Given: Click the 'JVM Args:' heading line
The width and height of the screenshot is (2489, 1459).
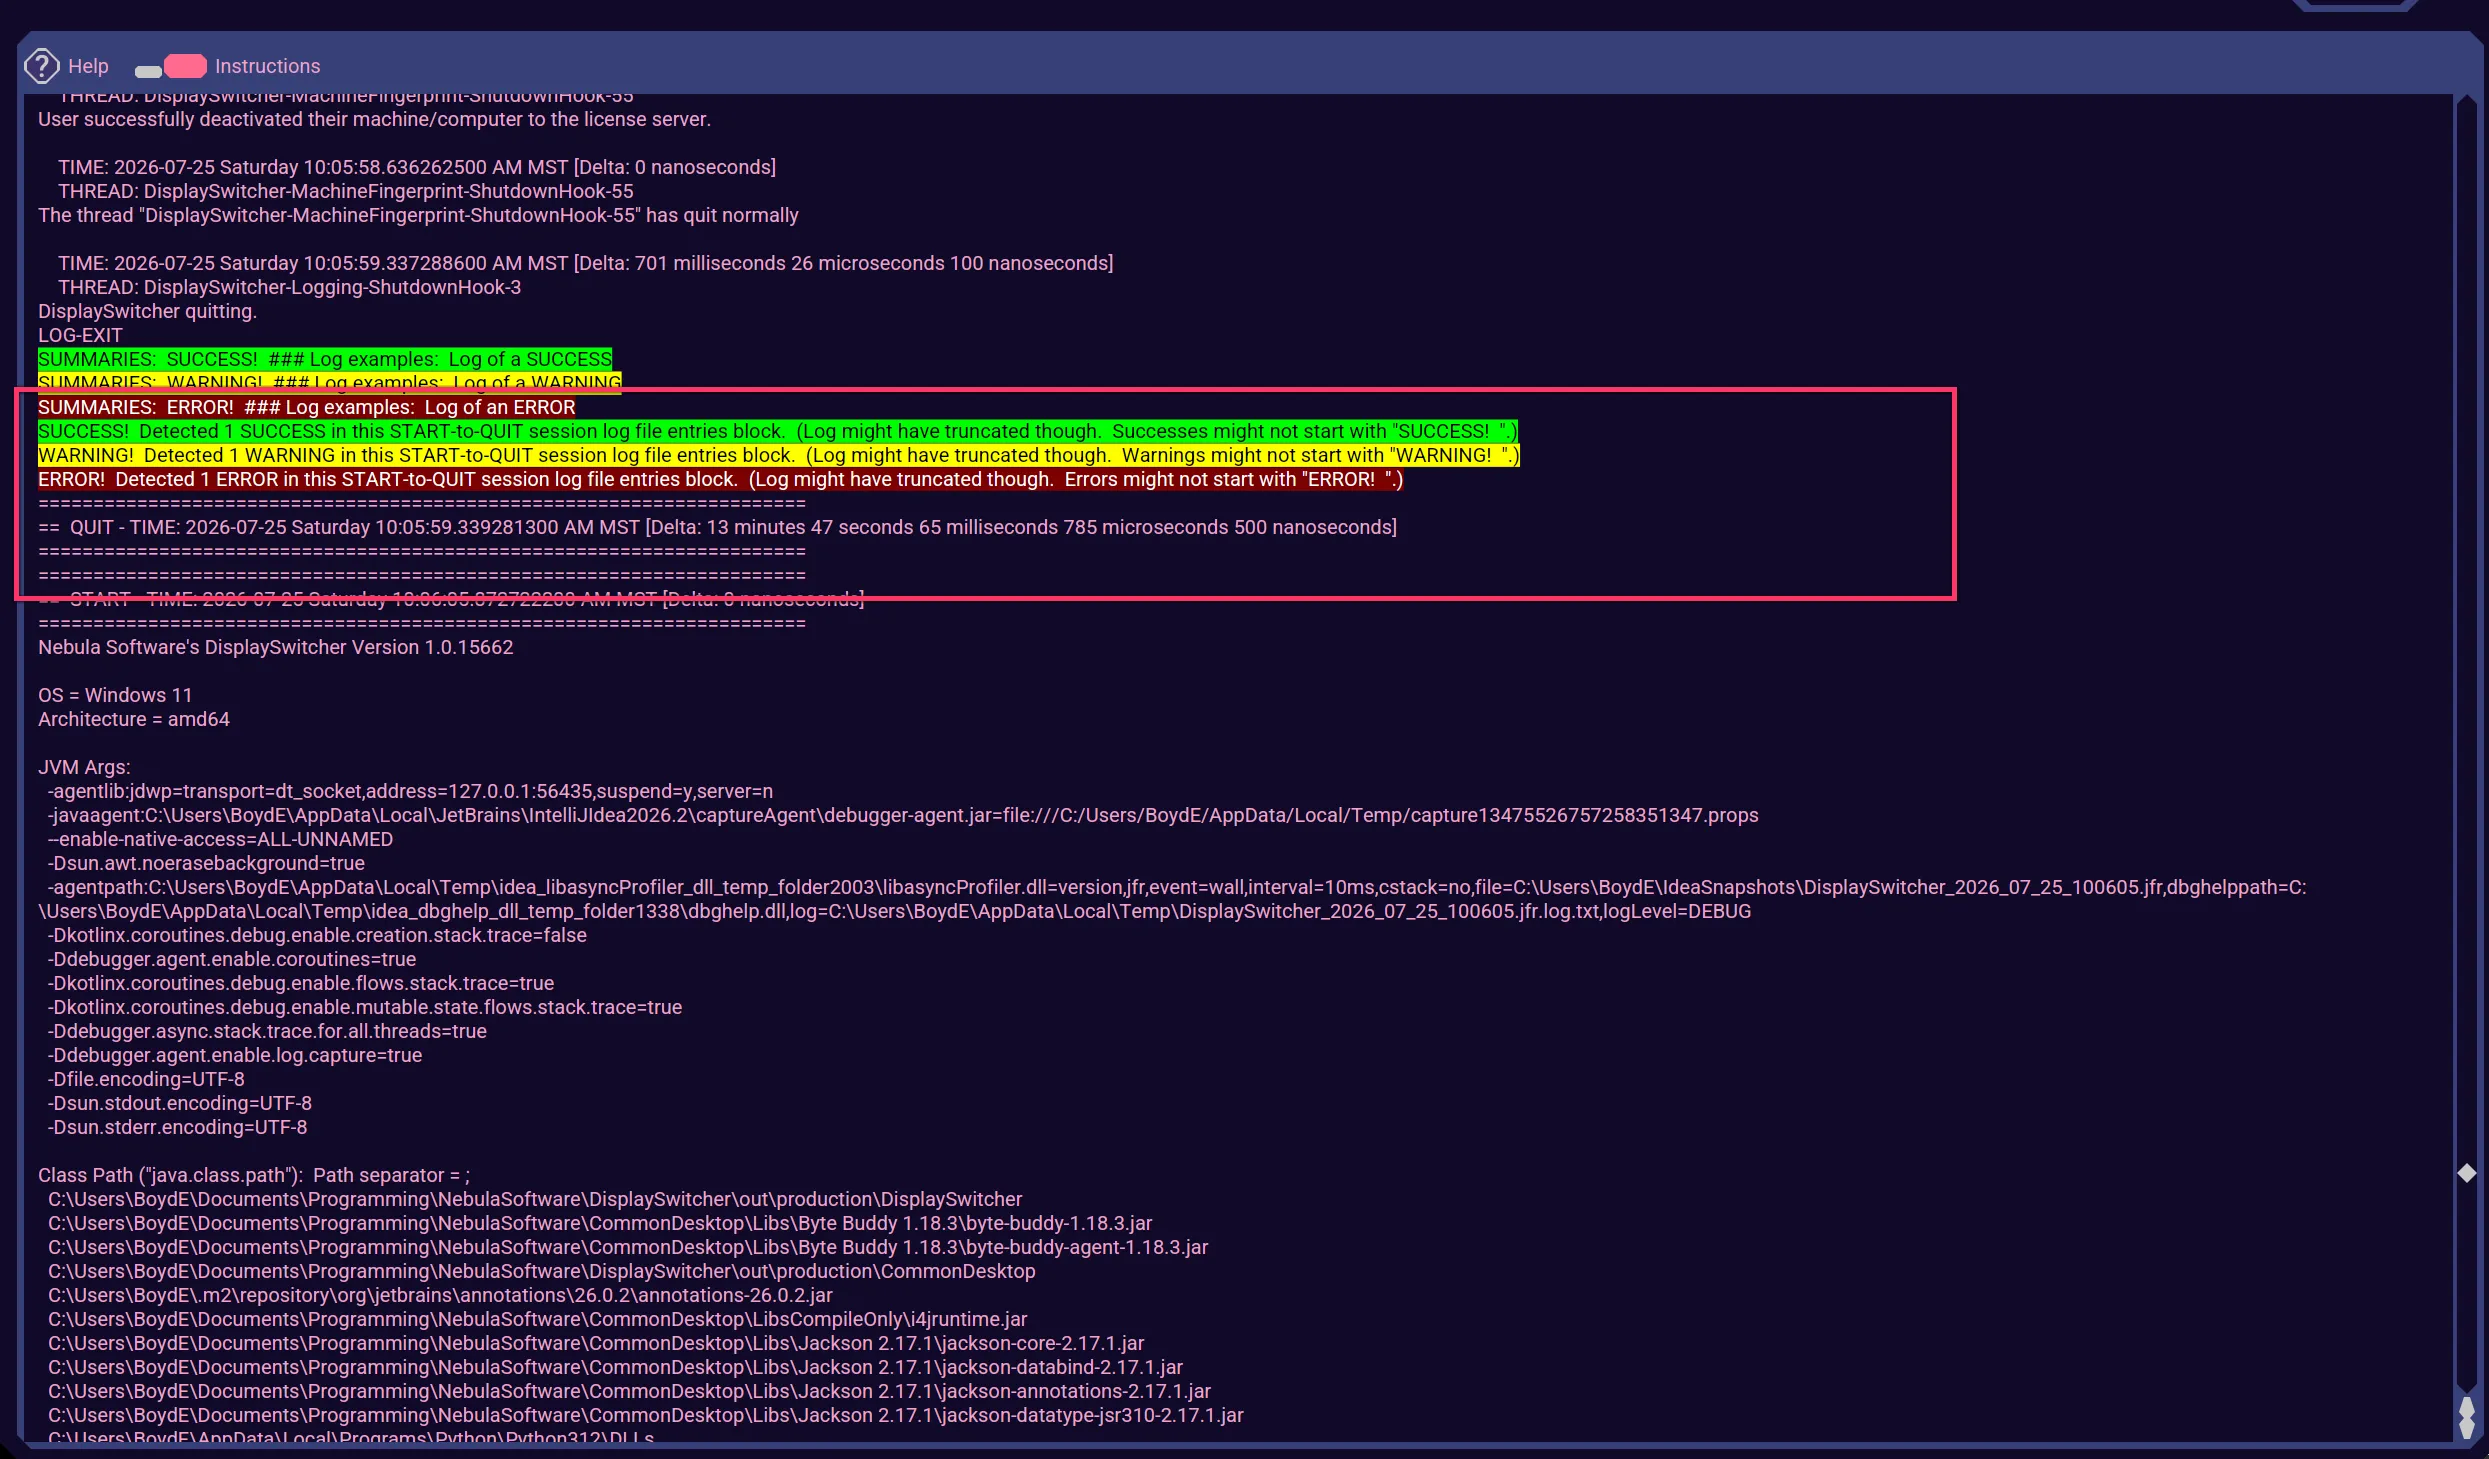Looking at the screenshot, I should [84, 767].
